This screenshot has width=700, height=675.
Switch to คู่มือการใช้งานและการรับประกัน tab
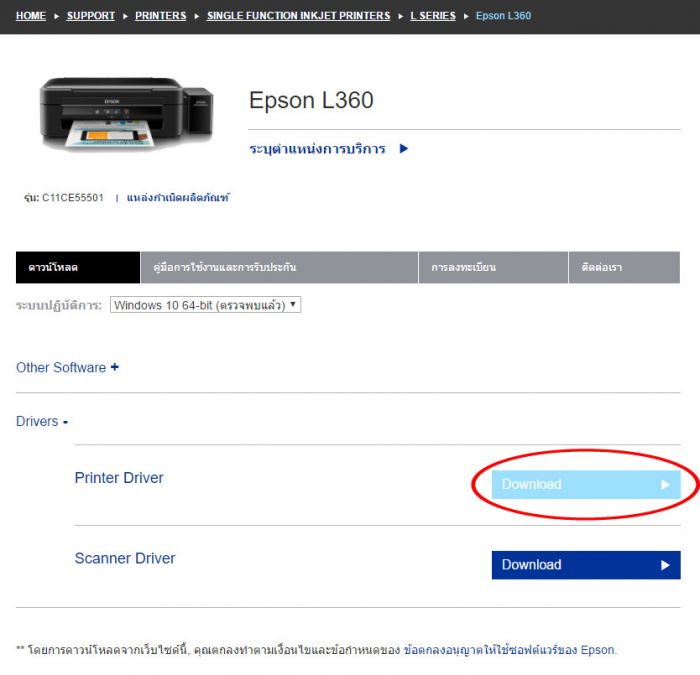(x=279, y=267)
